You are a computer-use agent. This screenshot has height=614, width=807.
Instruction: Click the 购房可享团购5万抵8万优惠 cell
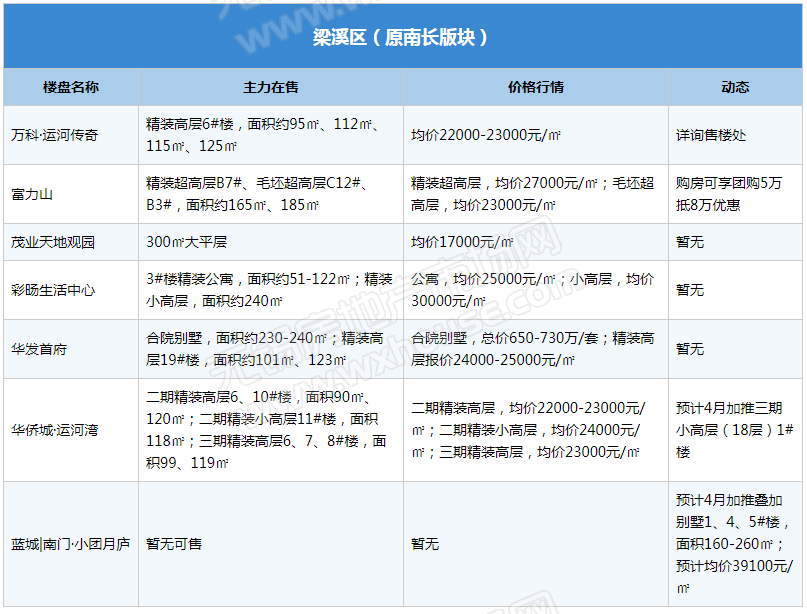pos(729,194)
